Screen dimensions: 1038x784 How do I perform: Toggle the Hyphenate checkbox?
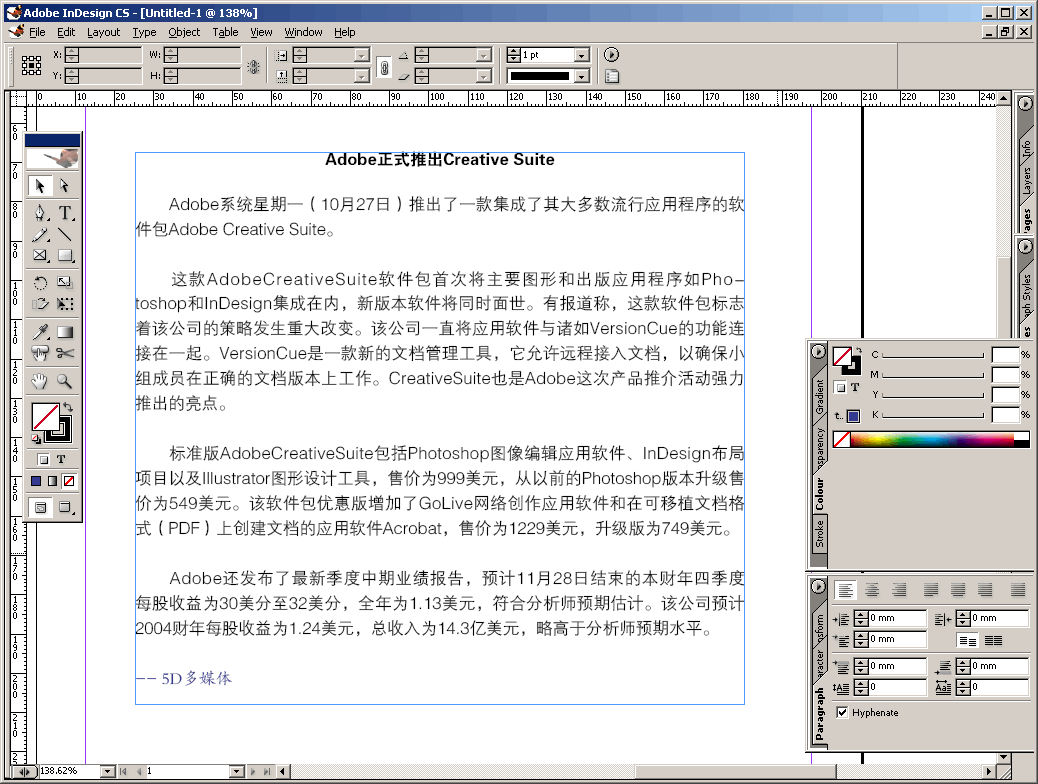842,712
